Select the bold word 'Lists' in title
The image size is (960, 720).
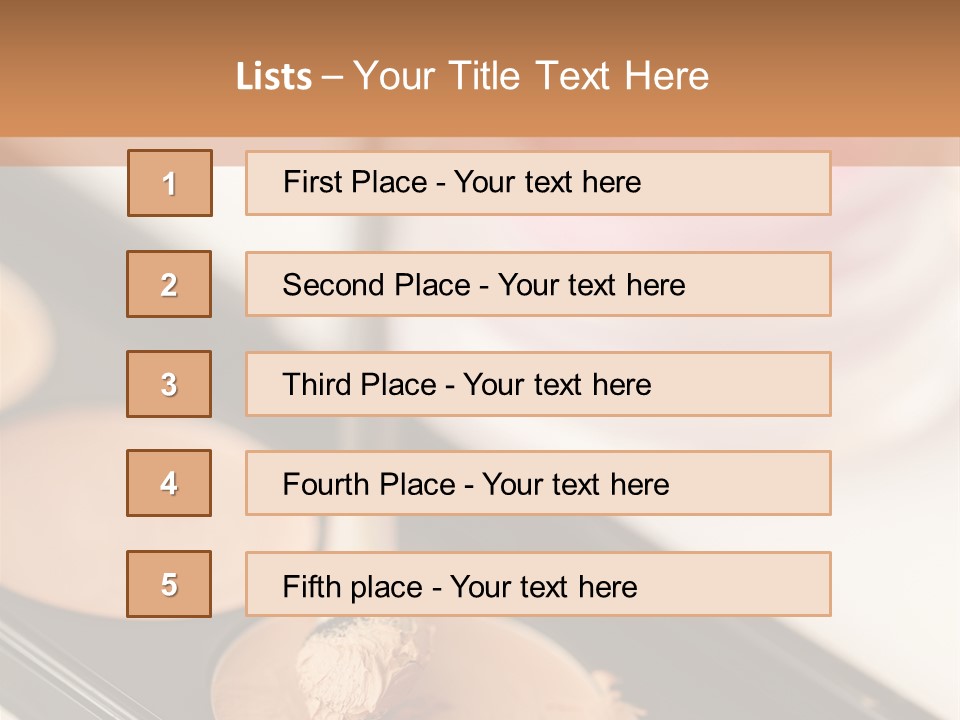pyautogui.click(x=274, y=77)
